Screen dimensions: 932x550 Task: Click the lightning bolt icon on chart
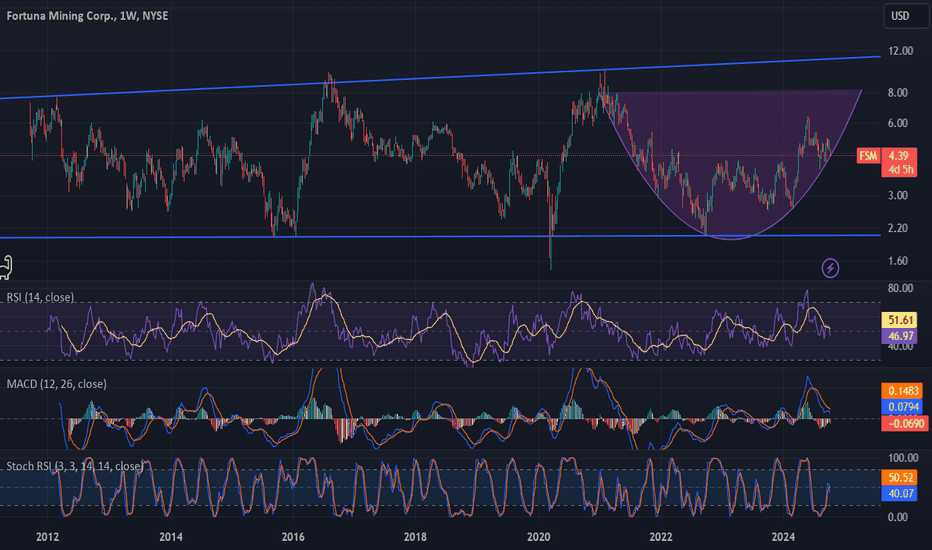click(830, 268)
